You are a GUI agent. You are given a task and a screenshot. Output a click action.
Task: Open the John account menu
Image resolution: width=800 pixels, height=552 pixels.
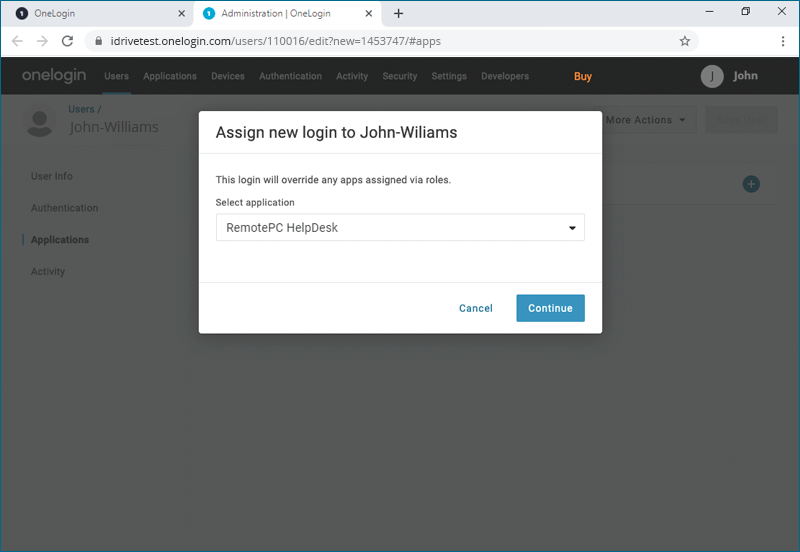coord(745,76)
